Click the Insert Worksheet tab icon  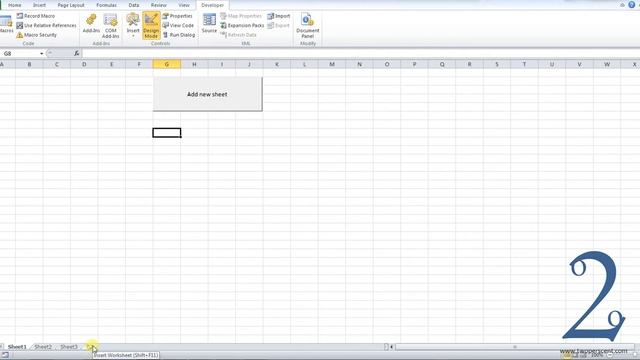tap(91, 347)
